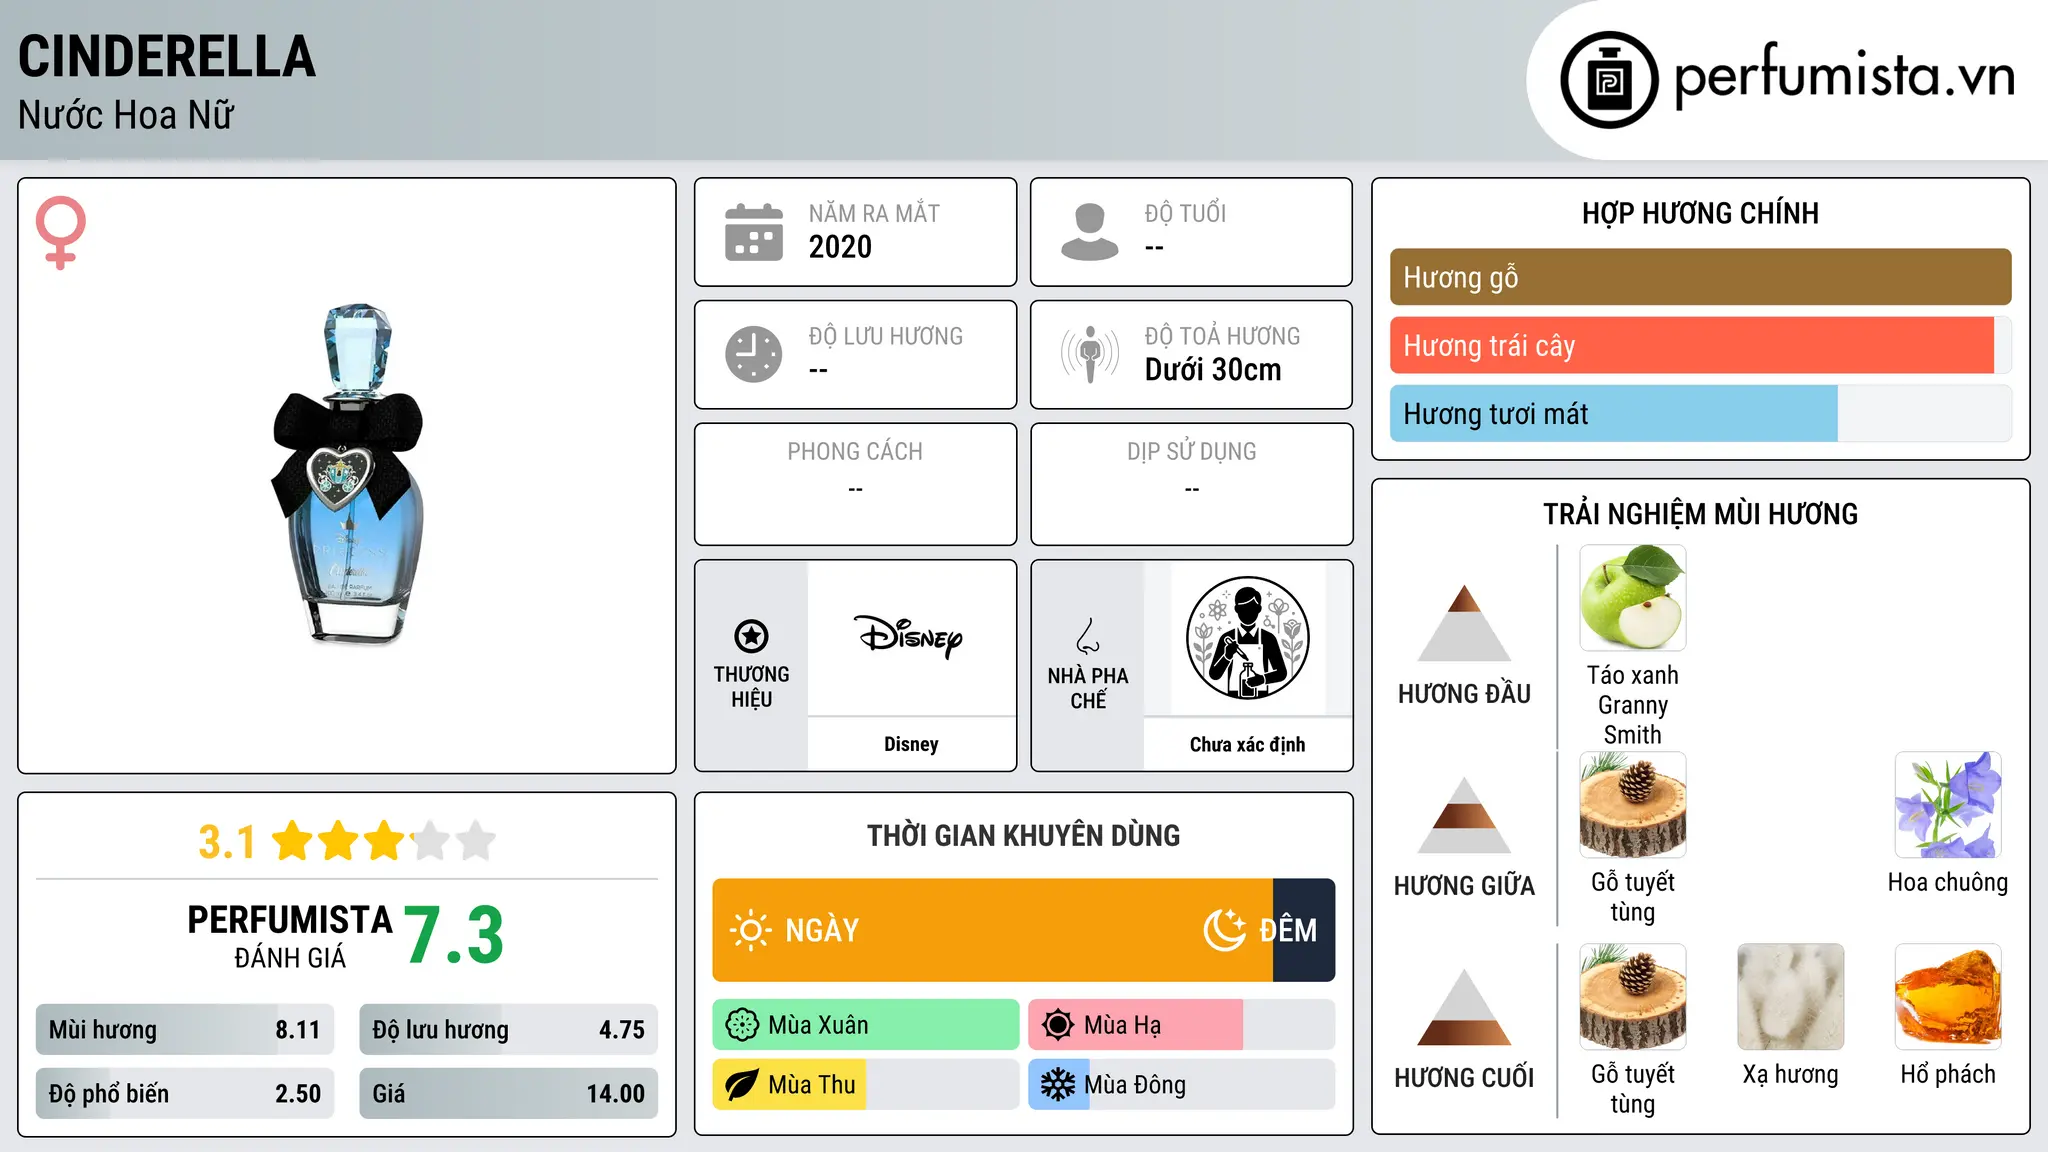Click the THỜI GIAN KHUYÊN DÙNG heading
Viewport: 2048px width, 1152px height.
[x=1024, y=836]
